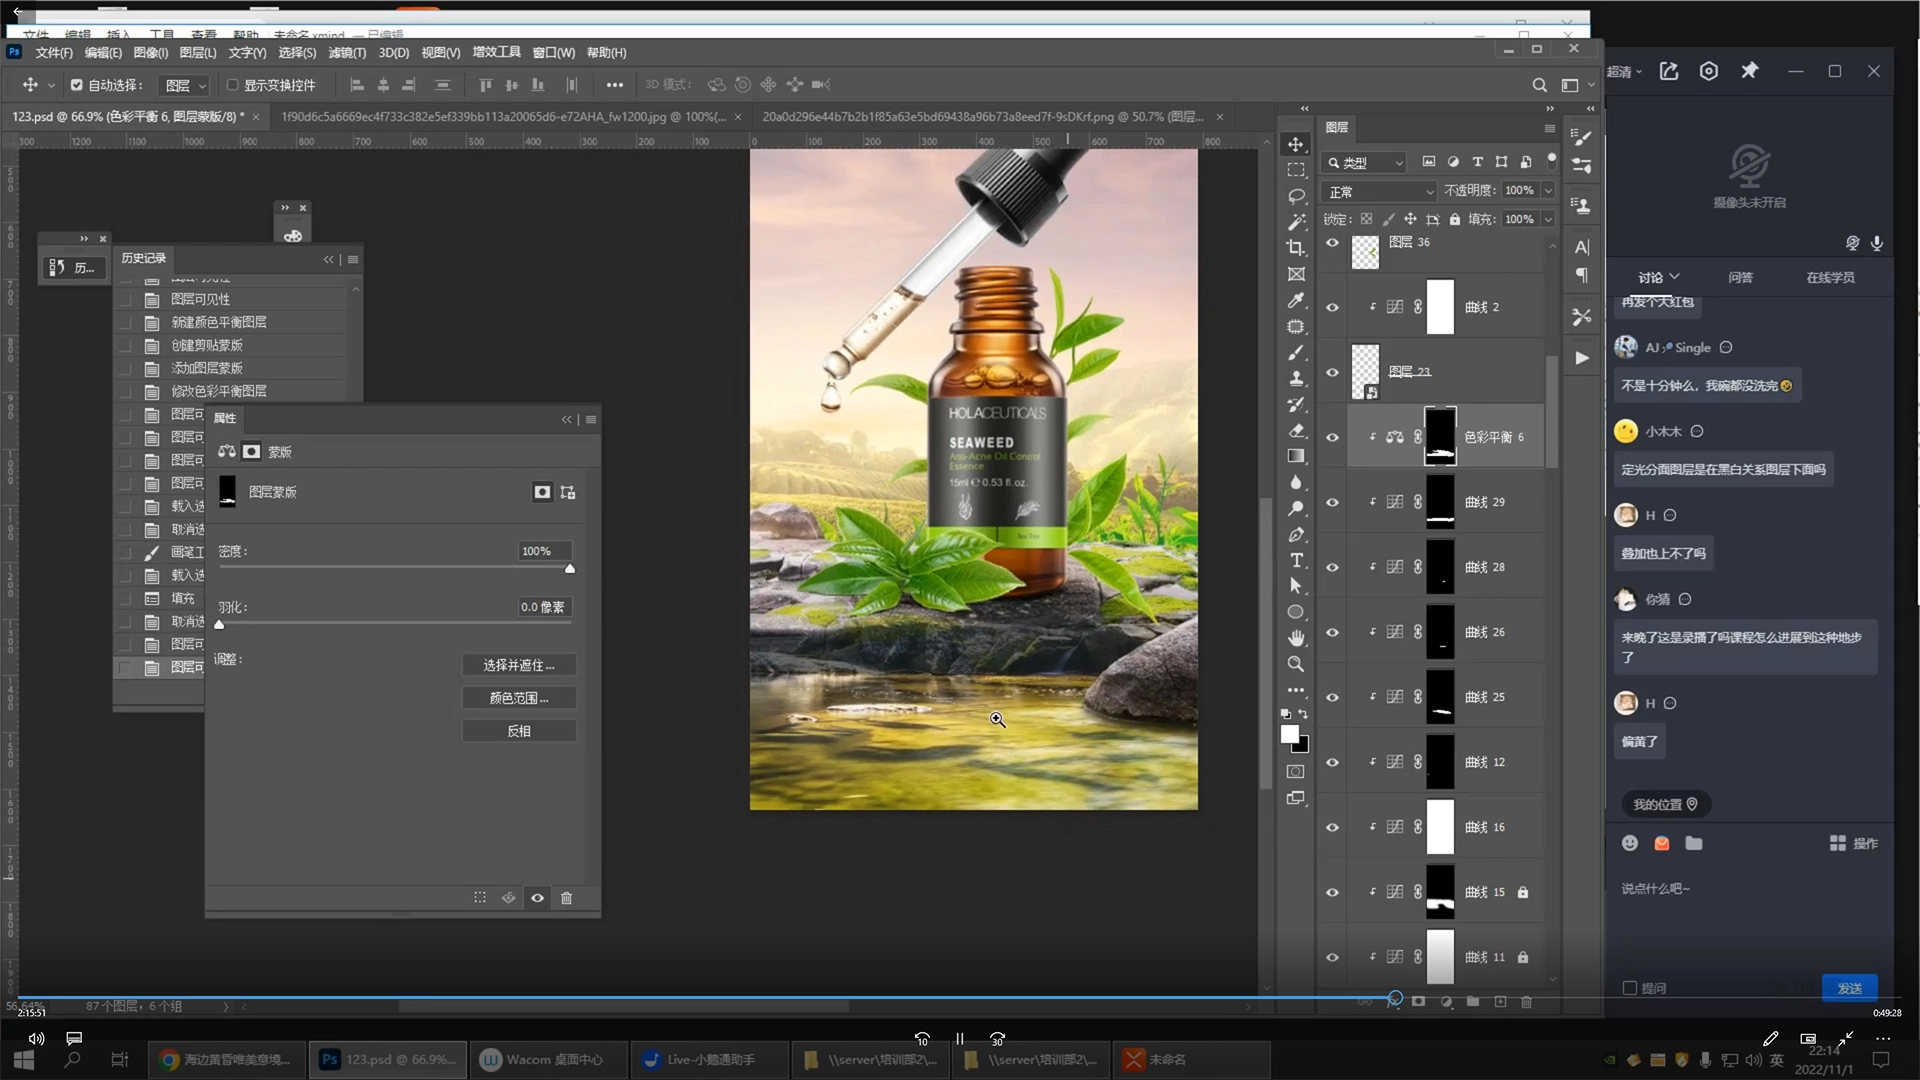Open the blend mode 正常 dropdown
This screenshot has height=1080, width=1920.
[1380, 191]
